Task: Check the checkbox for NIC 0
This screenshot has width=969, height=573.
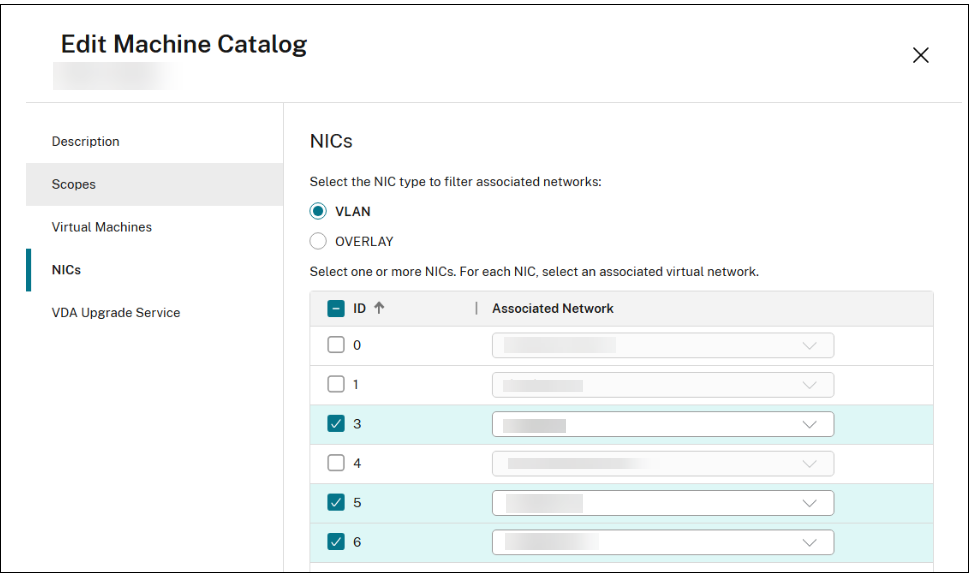Action: coord(336,345)
